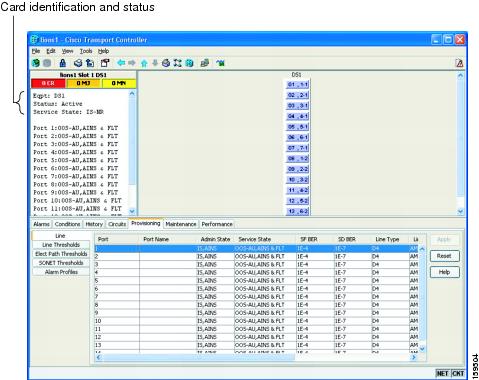Viewport: 479px width, 380px height.
Task: Open the Alarm Profiles subtab
Action: tap(61, 272)
